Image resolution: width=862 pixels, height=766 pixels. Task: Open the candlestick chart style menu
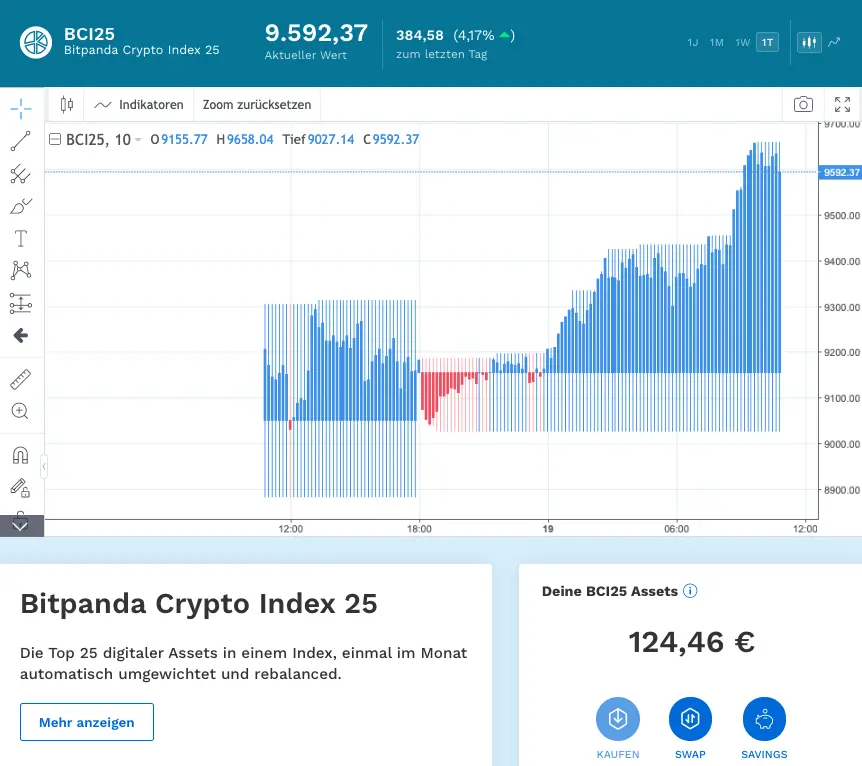[67, 104]
